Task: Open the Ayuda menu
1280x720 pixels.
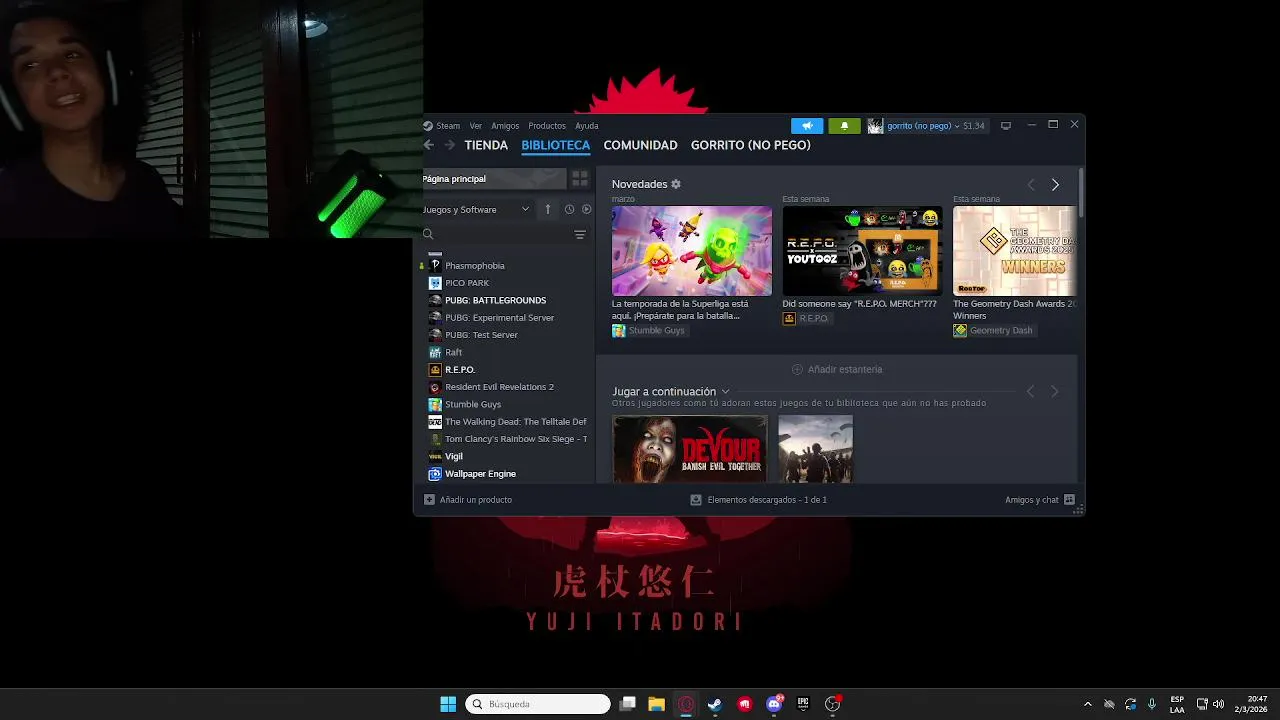Action: click(x=587, y=126)
